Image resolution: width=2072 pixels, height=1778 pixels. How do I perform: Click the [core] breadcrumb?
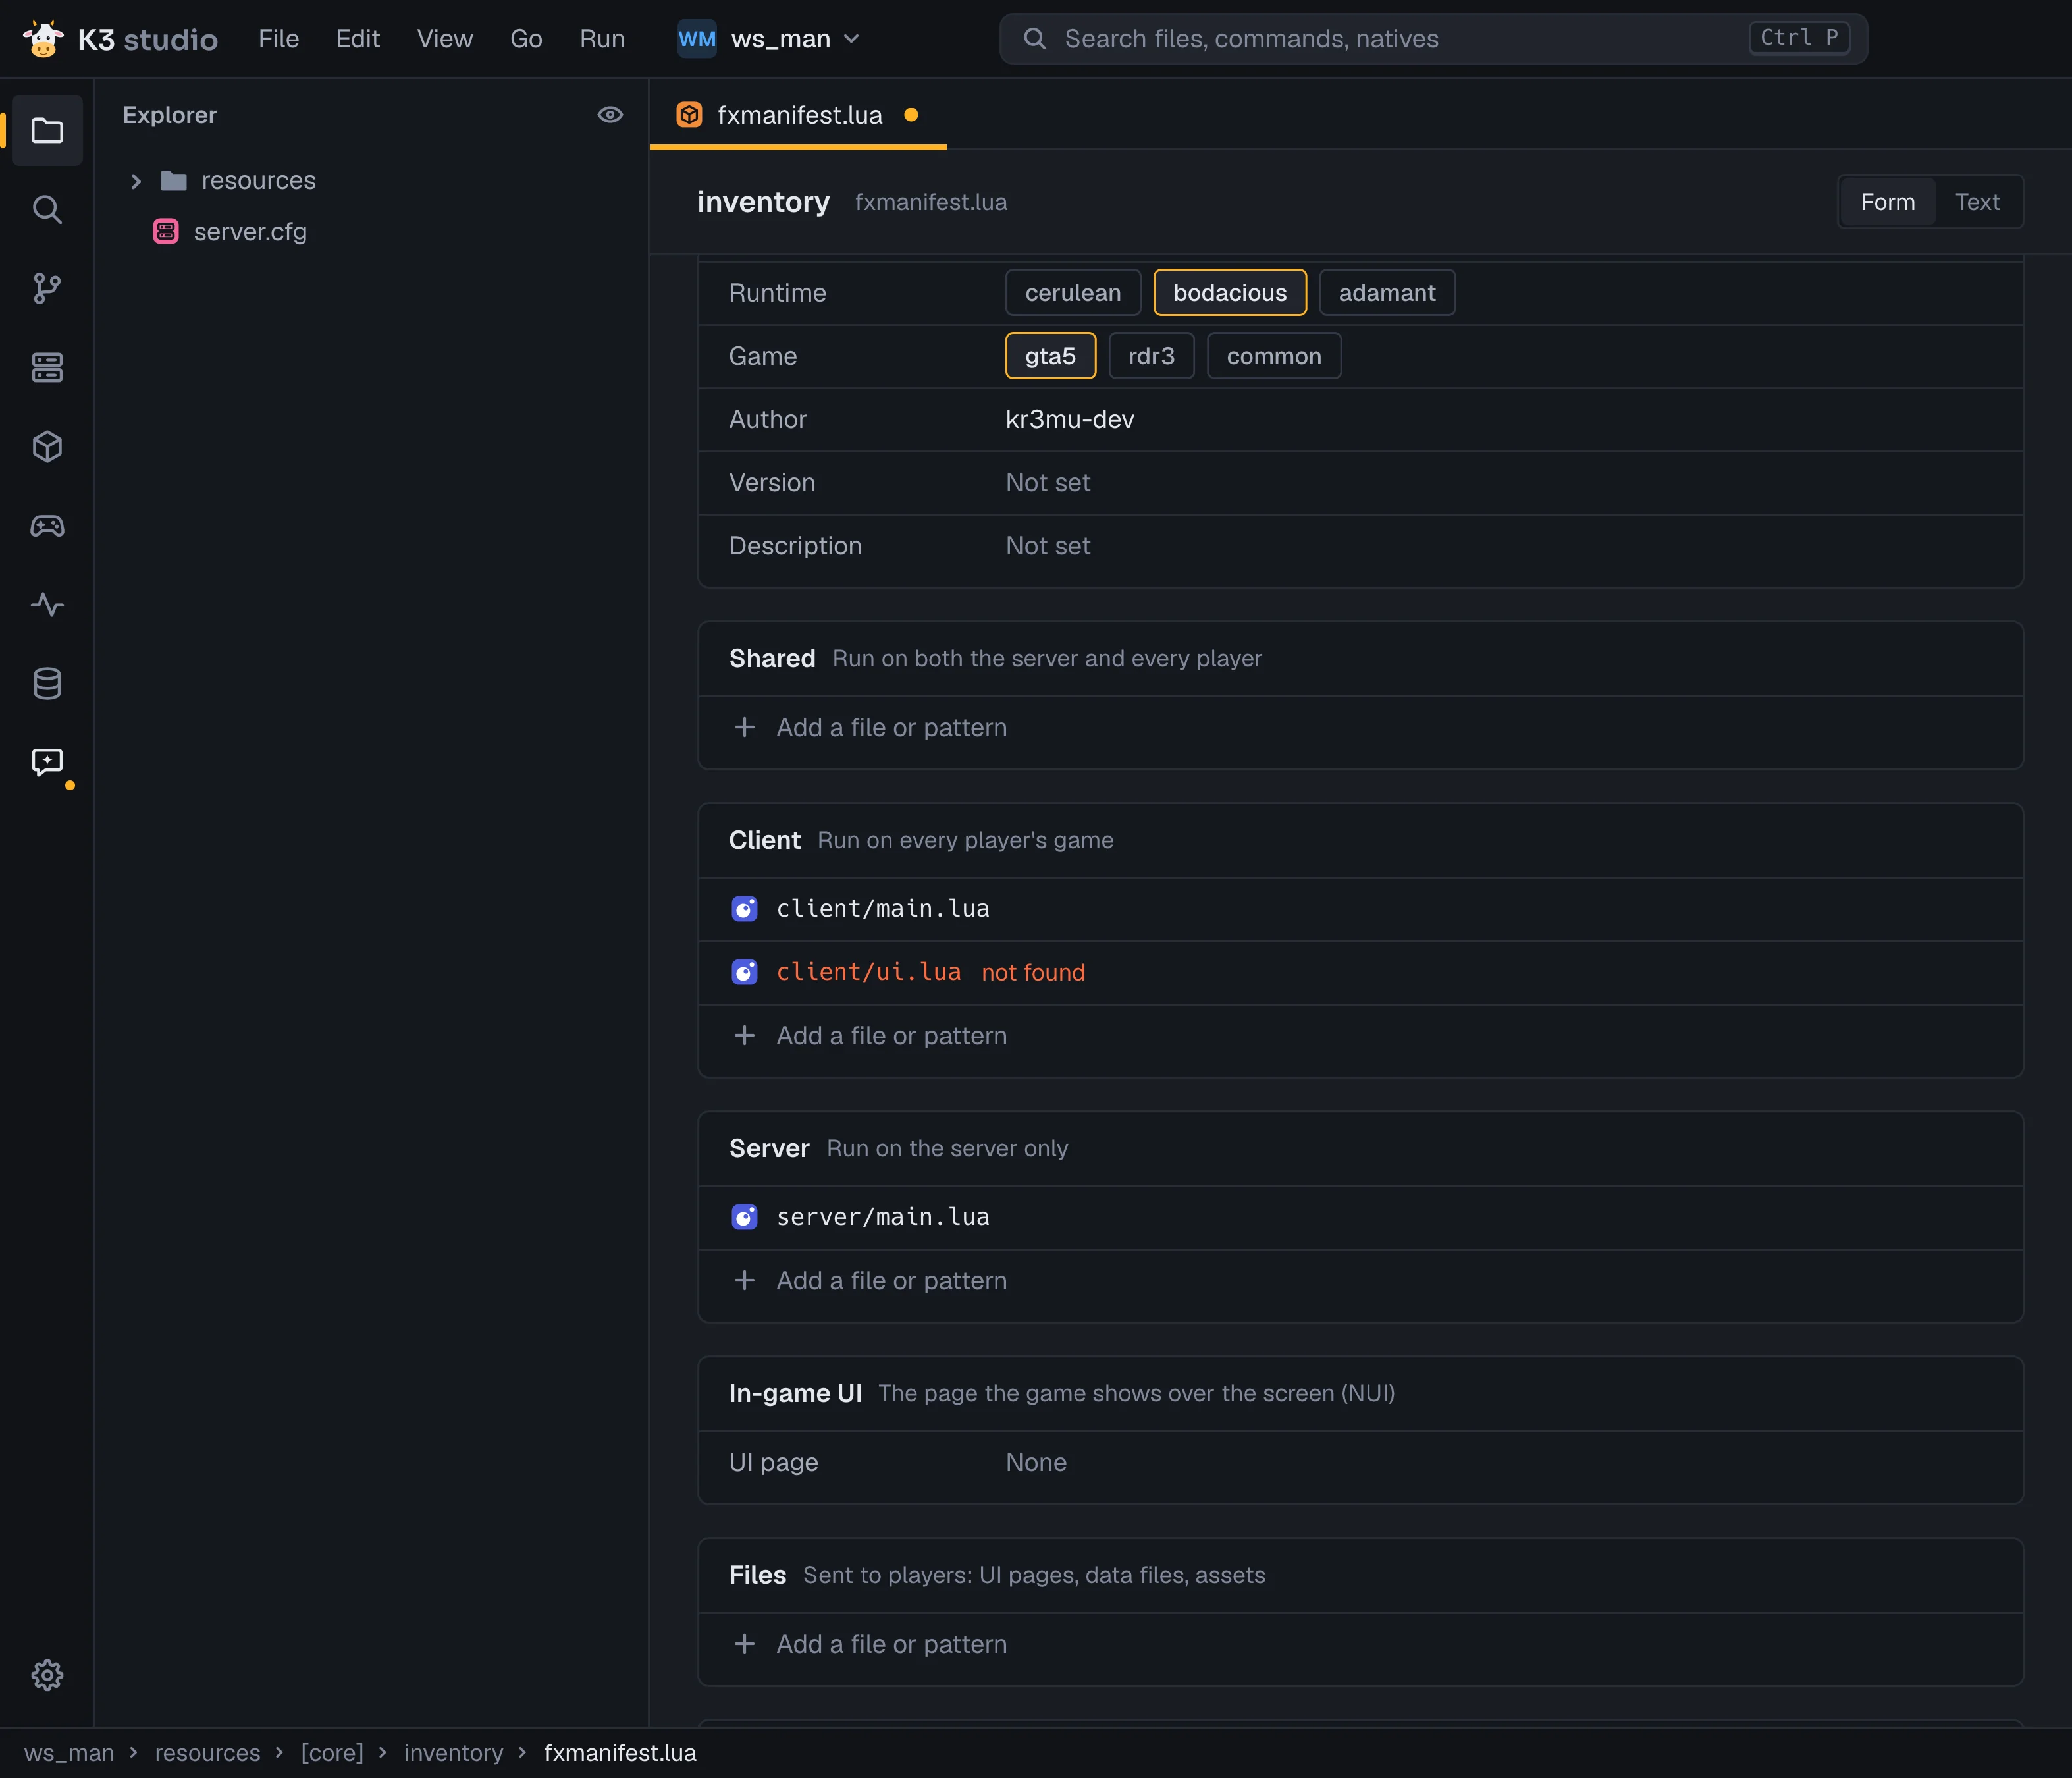coord(332,1753)
